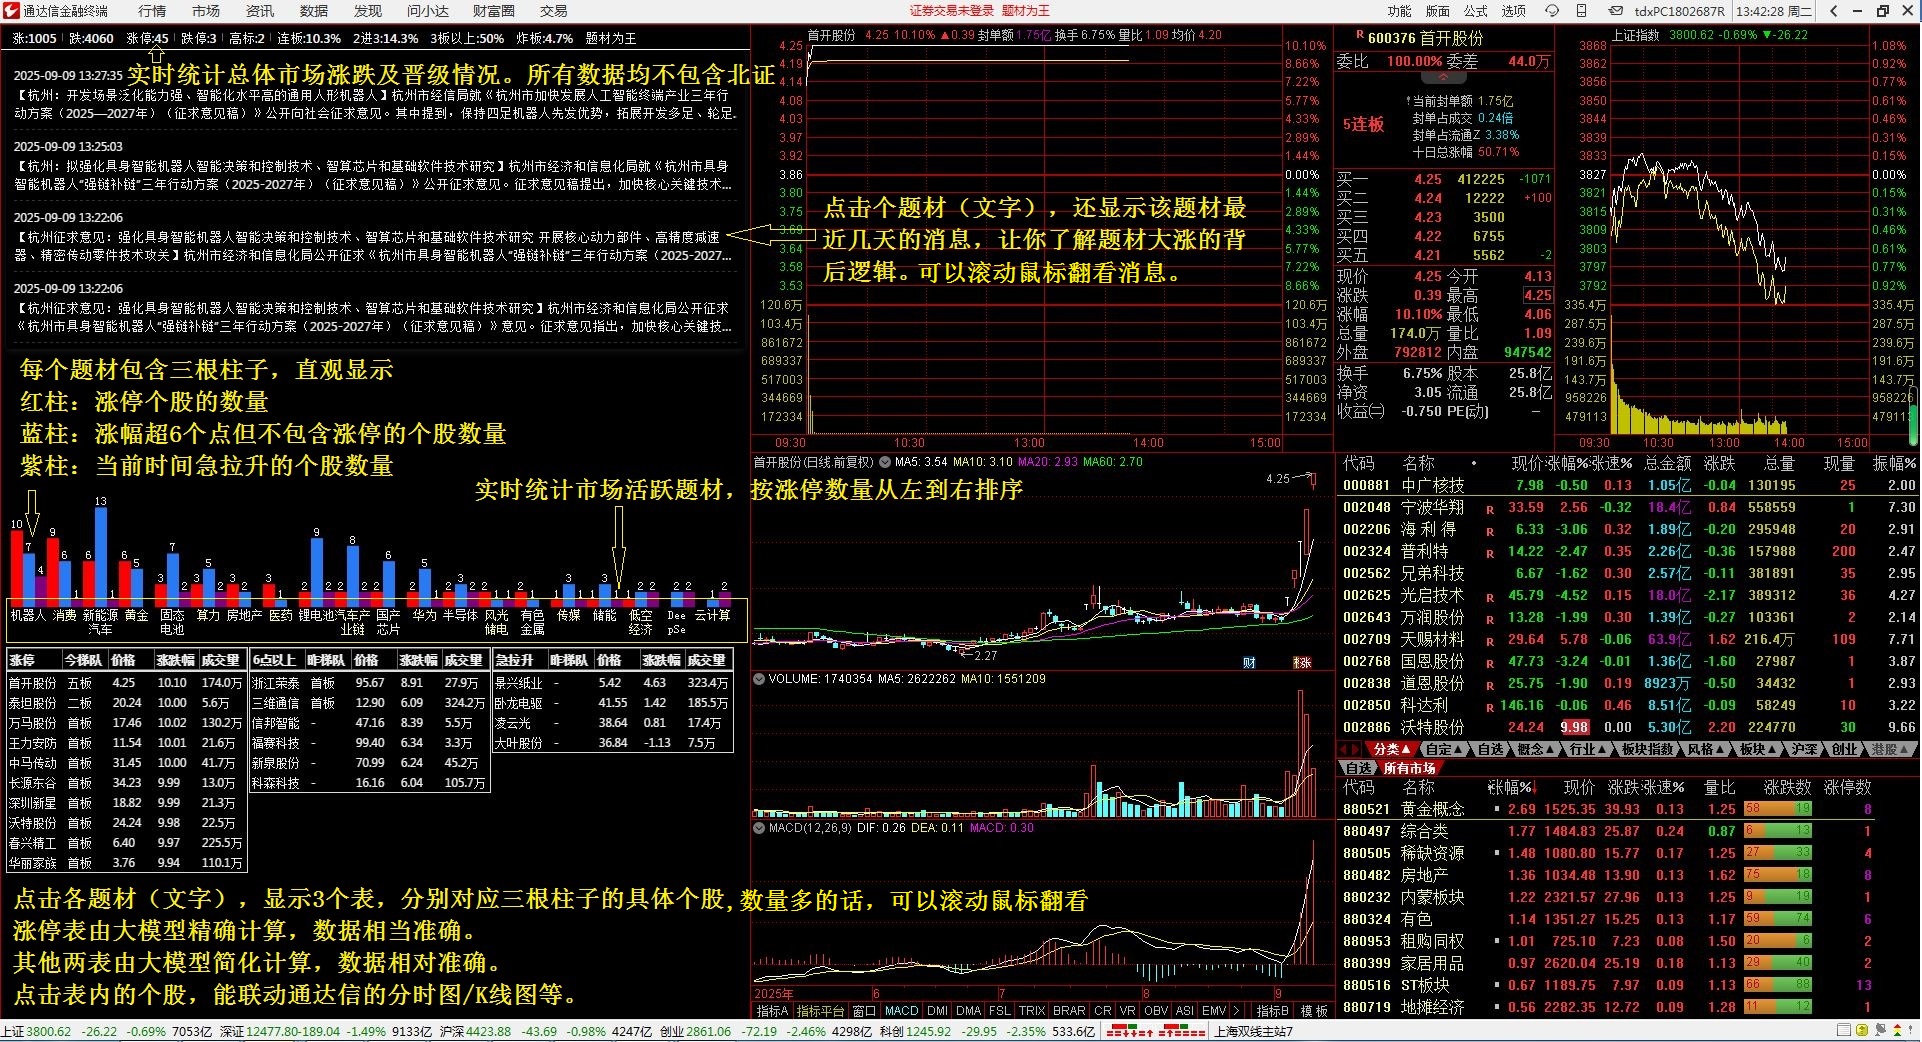Click the left scroll arrow before the 分类 tab
The image size is (1922, 1042).
tap(1345, 749)
